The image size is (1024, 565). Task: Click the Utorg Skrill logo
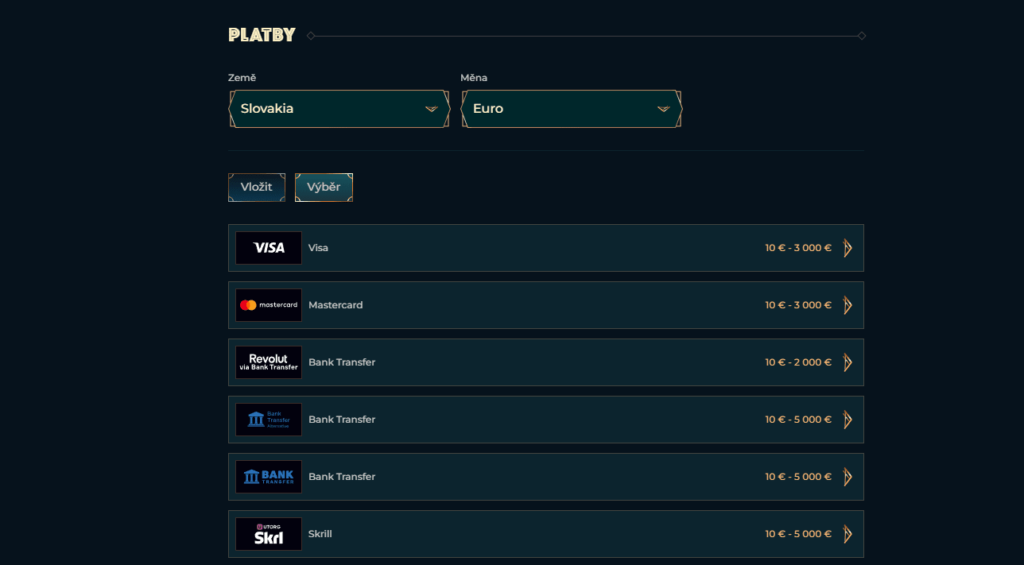(x=268, y=534)
